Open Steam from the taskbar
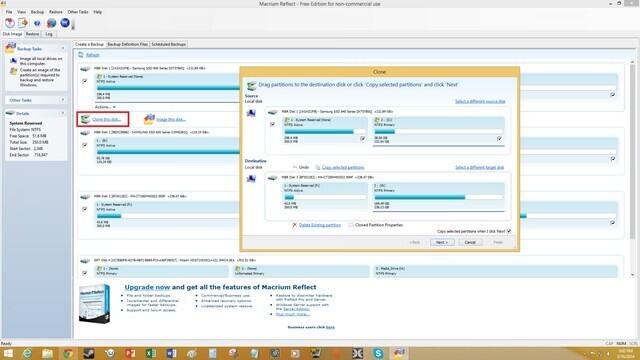The image size is (640, 360). (x=89, y=353)
